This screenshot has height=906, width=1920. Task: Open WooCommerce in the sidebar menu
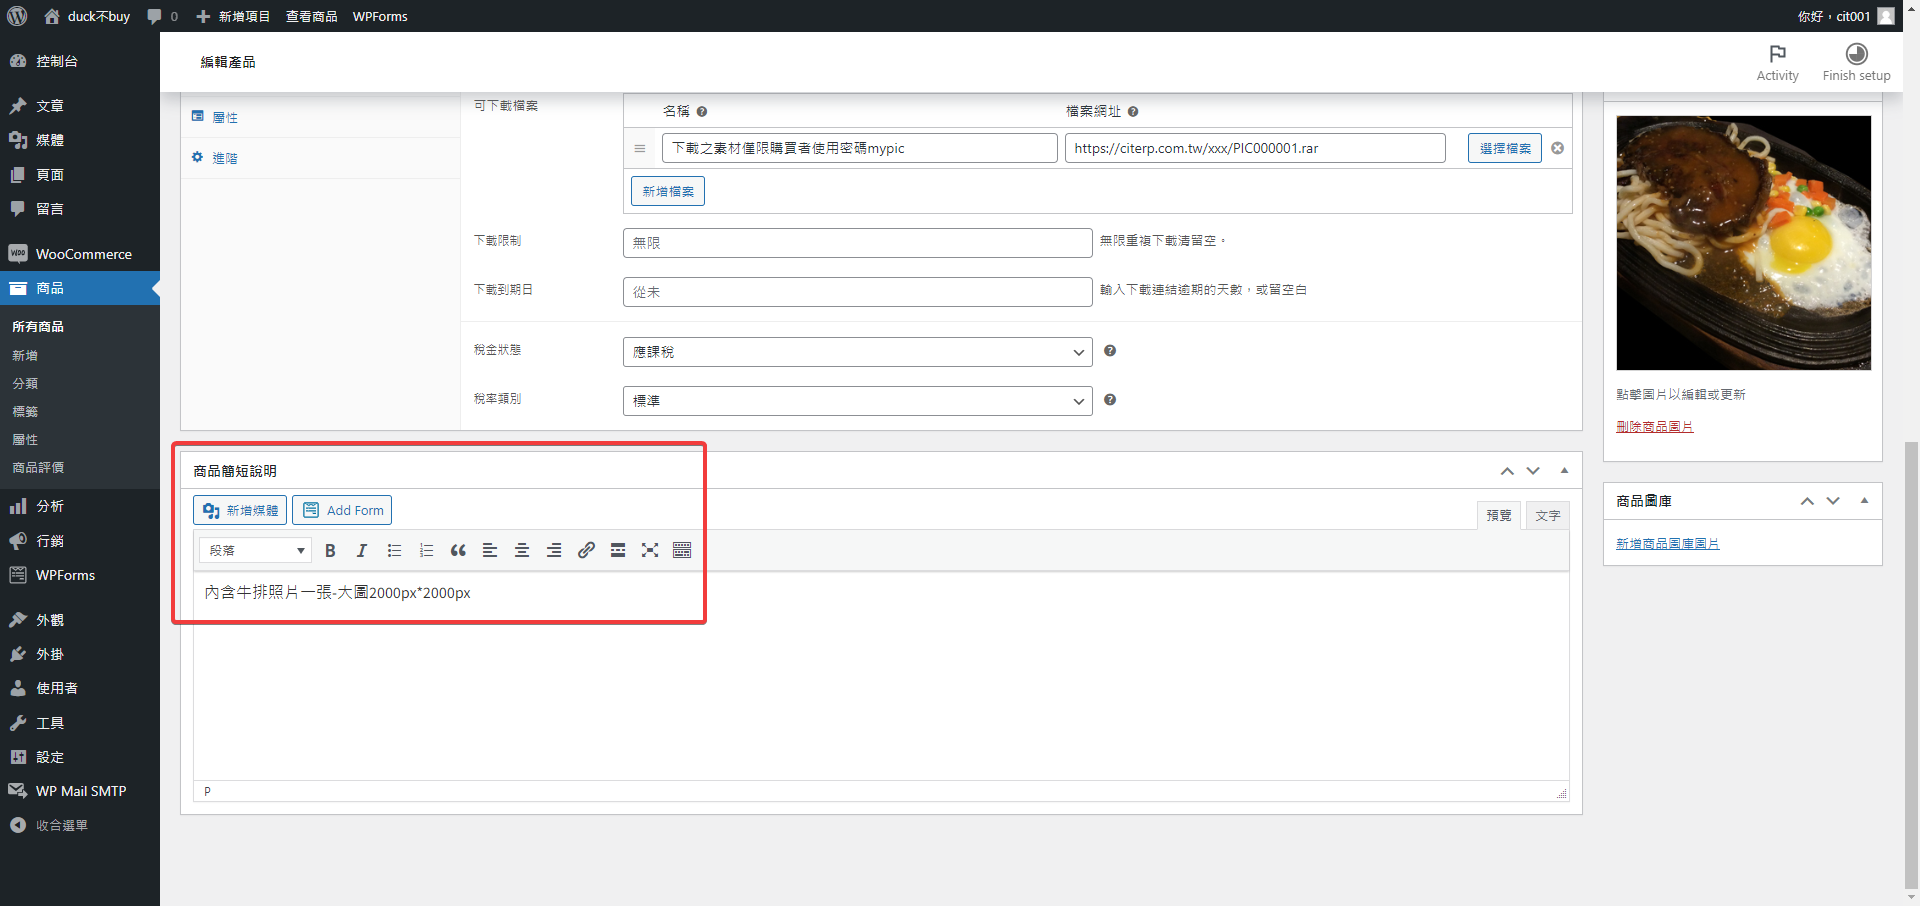point(83,254)
